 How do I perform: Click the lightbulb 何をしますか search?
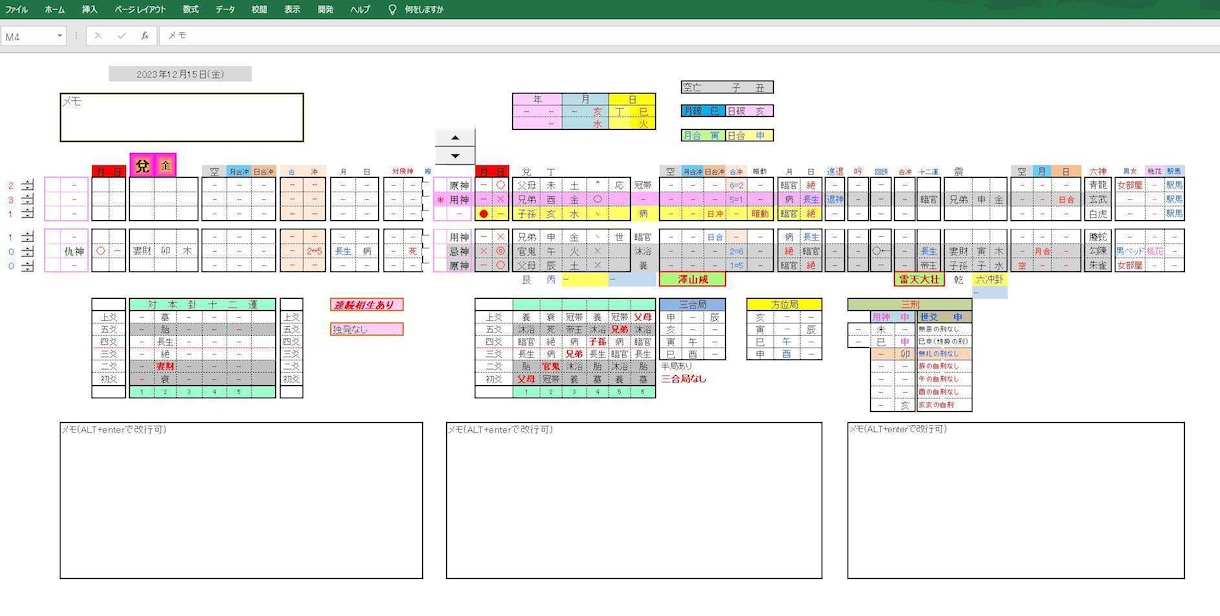[x=416, y=9]
